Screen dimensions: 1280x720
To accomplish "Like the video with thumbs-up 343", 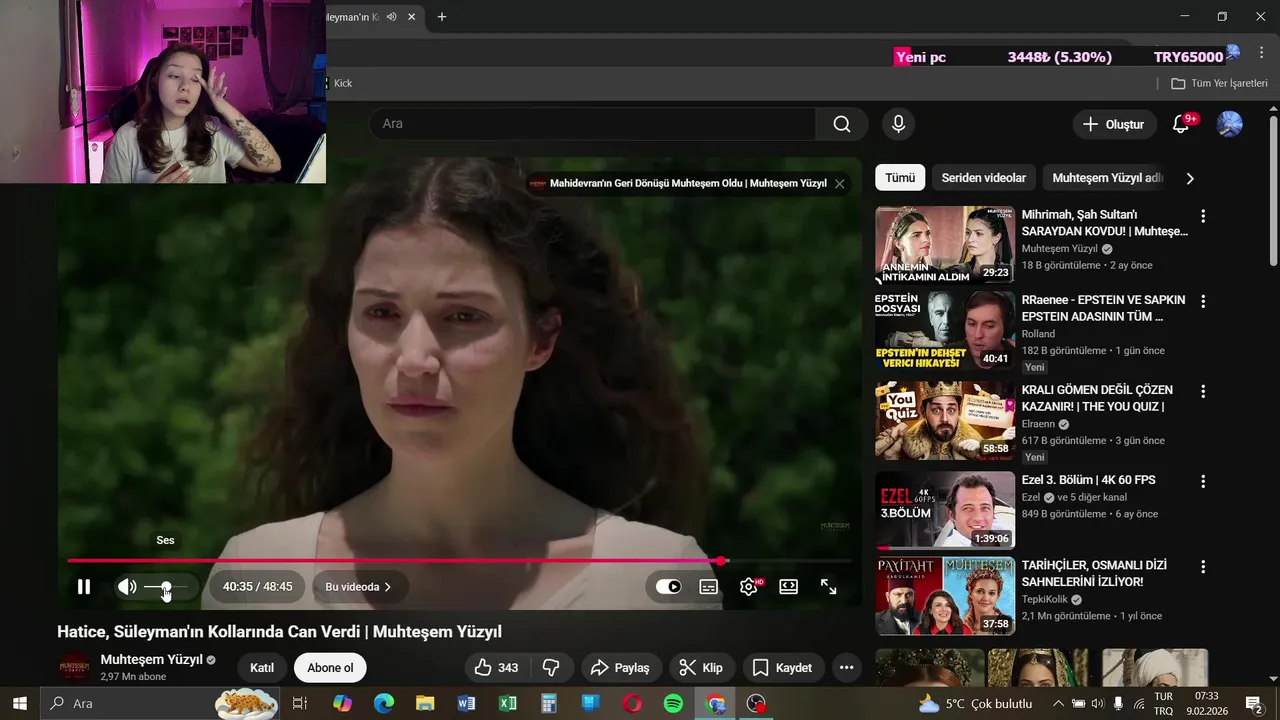I will [497, 667].
